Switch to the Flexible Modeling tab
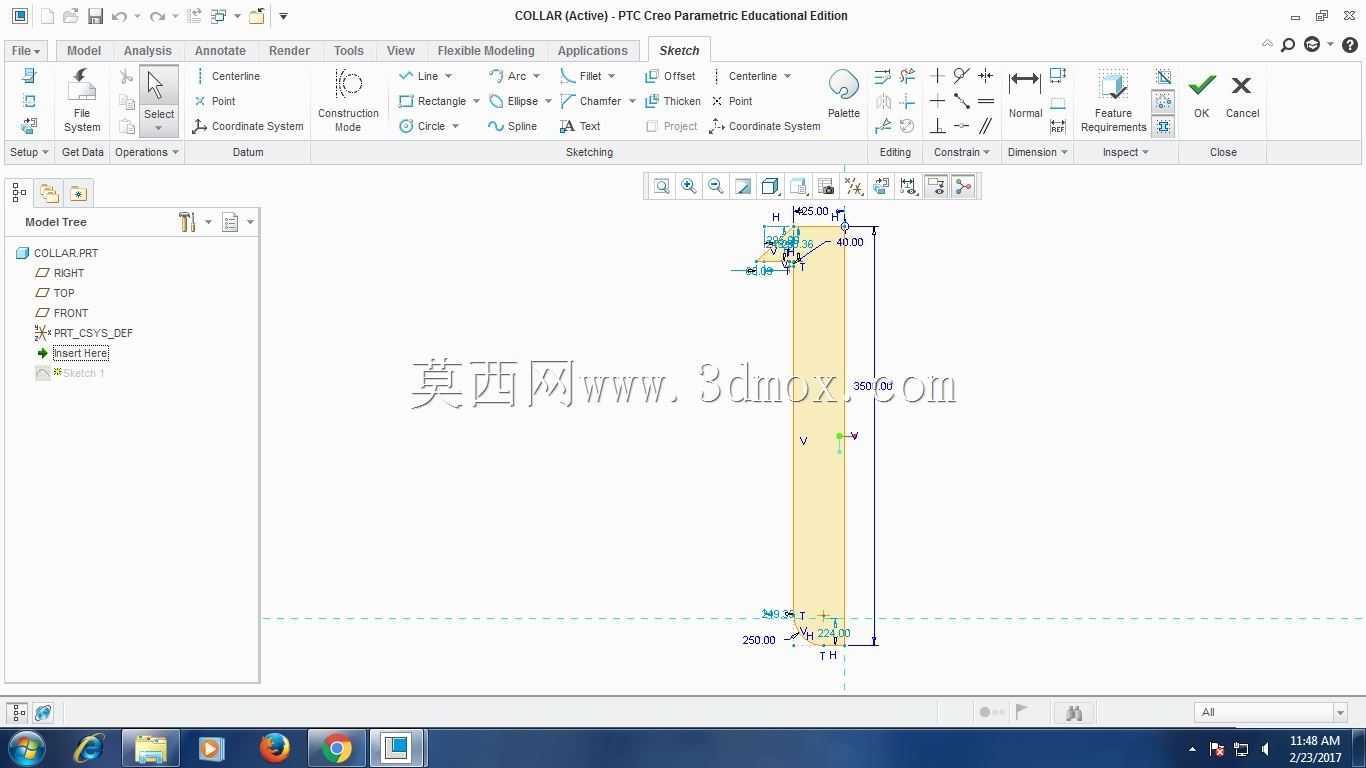The width and height of the screenshot is (1366, 768). click(486, 50)
